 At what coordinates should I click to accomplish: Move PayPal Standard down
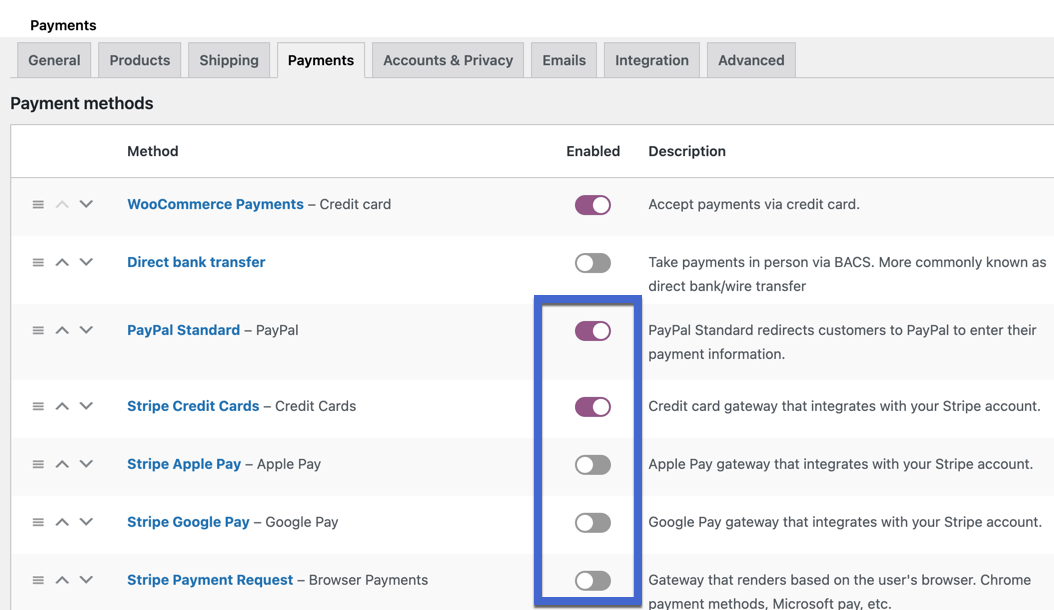[86, 330]
